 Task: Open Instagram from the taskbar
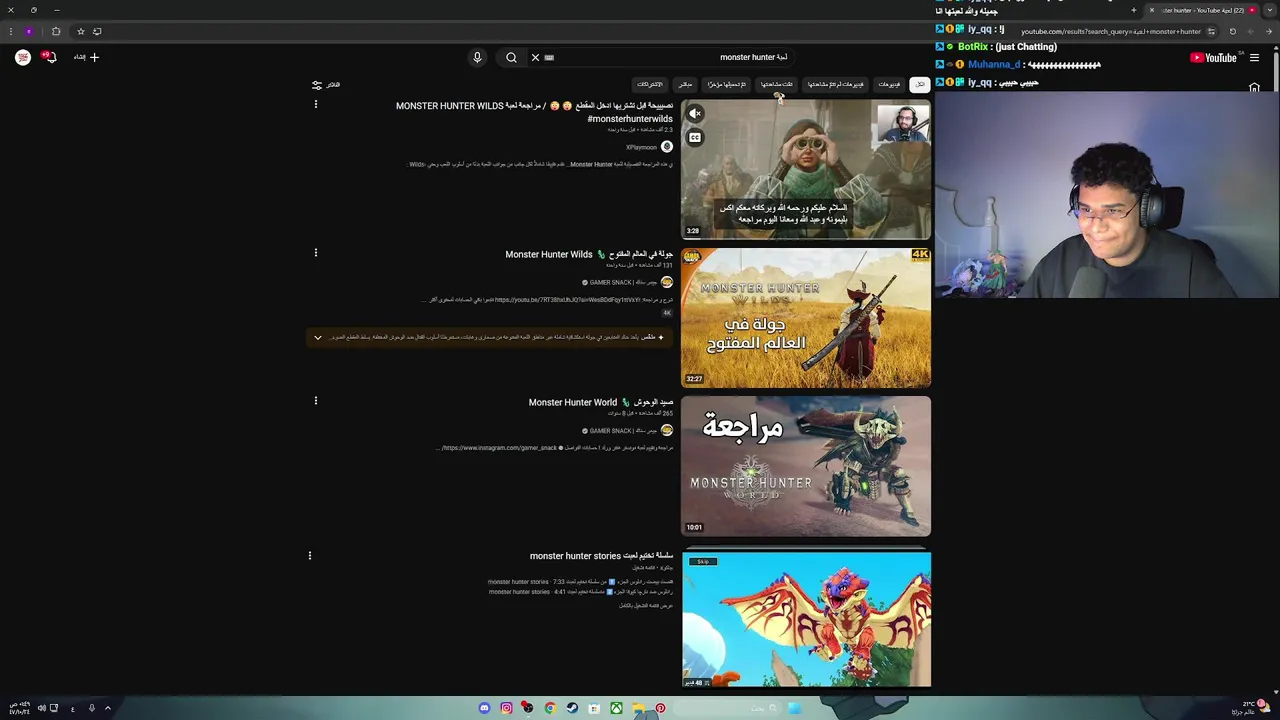coord(507,708)
